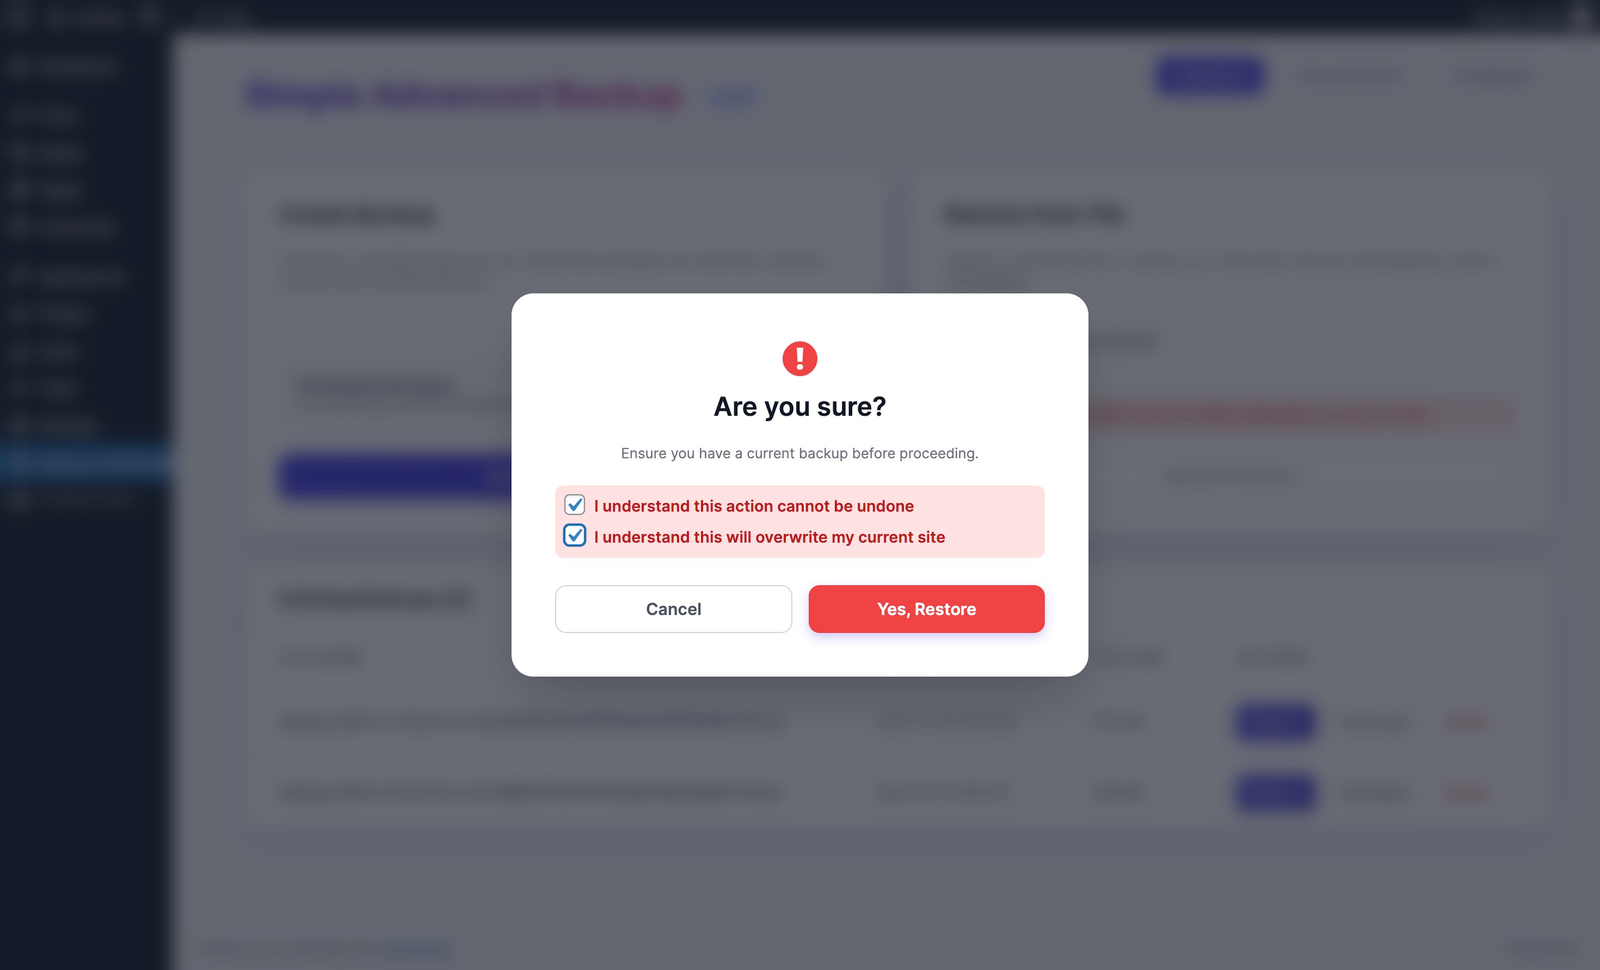This screenshot has height=970, width=1600.
Task: Click the "I understand this action cannot be undone" label
Action: pos(753,506)
